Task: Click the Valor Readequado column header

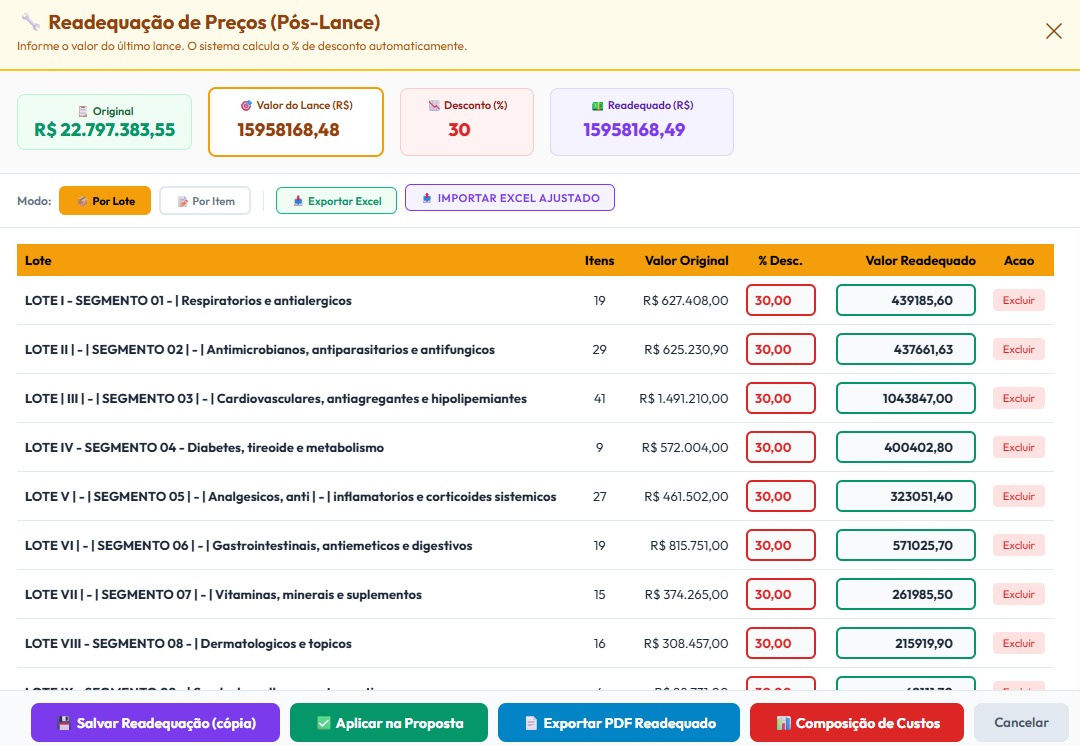Action: (920, 260)
